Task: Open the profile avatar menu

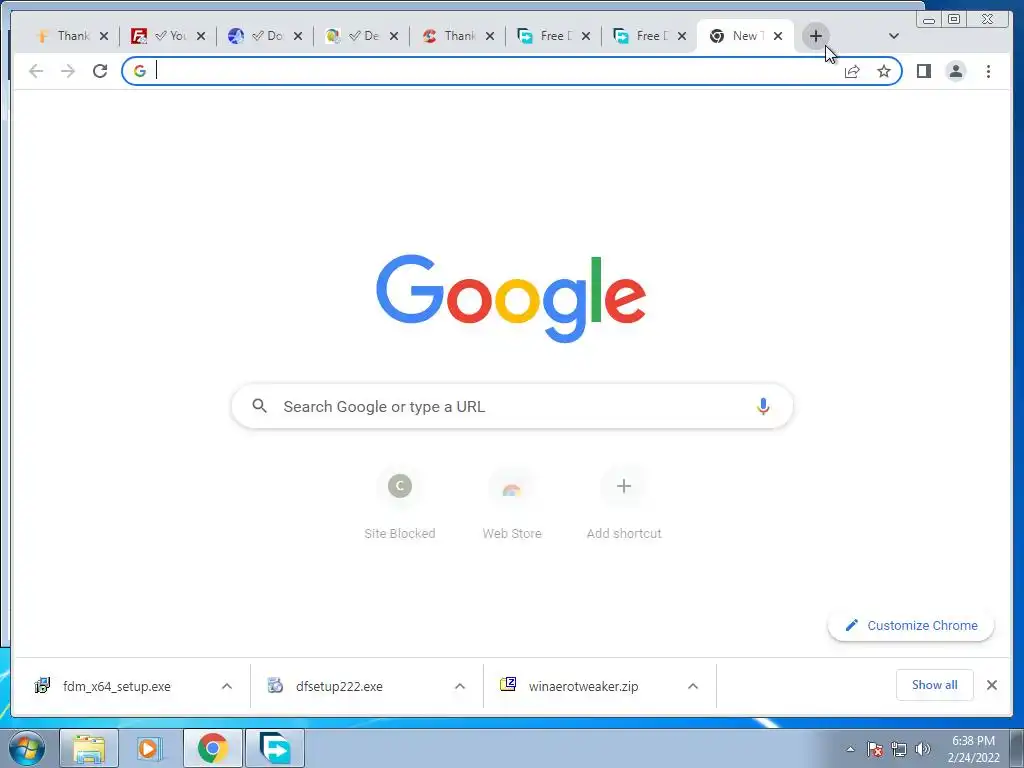Action: (955, 71)
